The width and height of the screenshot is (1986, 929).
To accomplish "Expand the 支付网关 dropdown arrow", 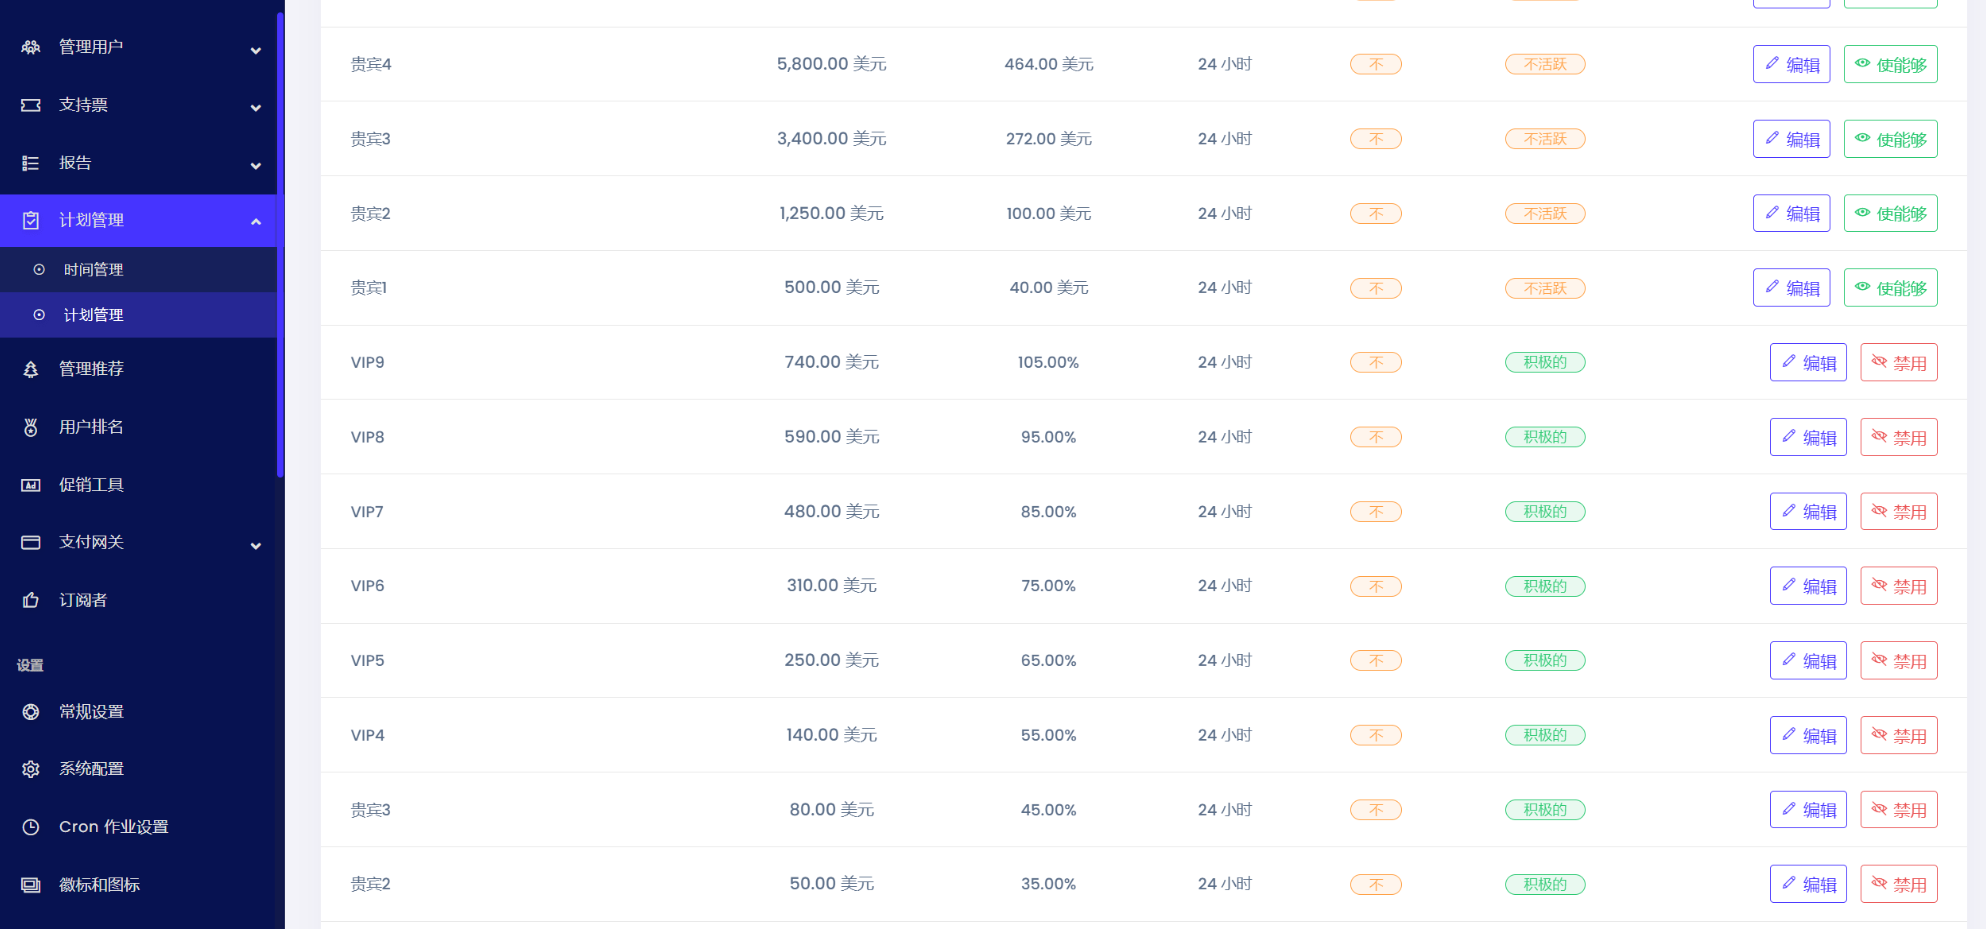I will tap(256, 545).
